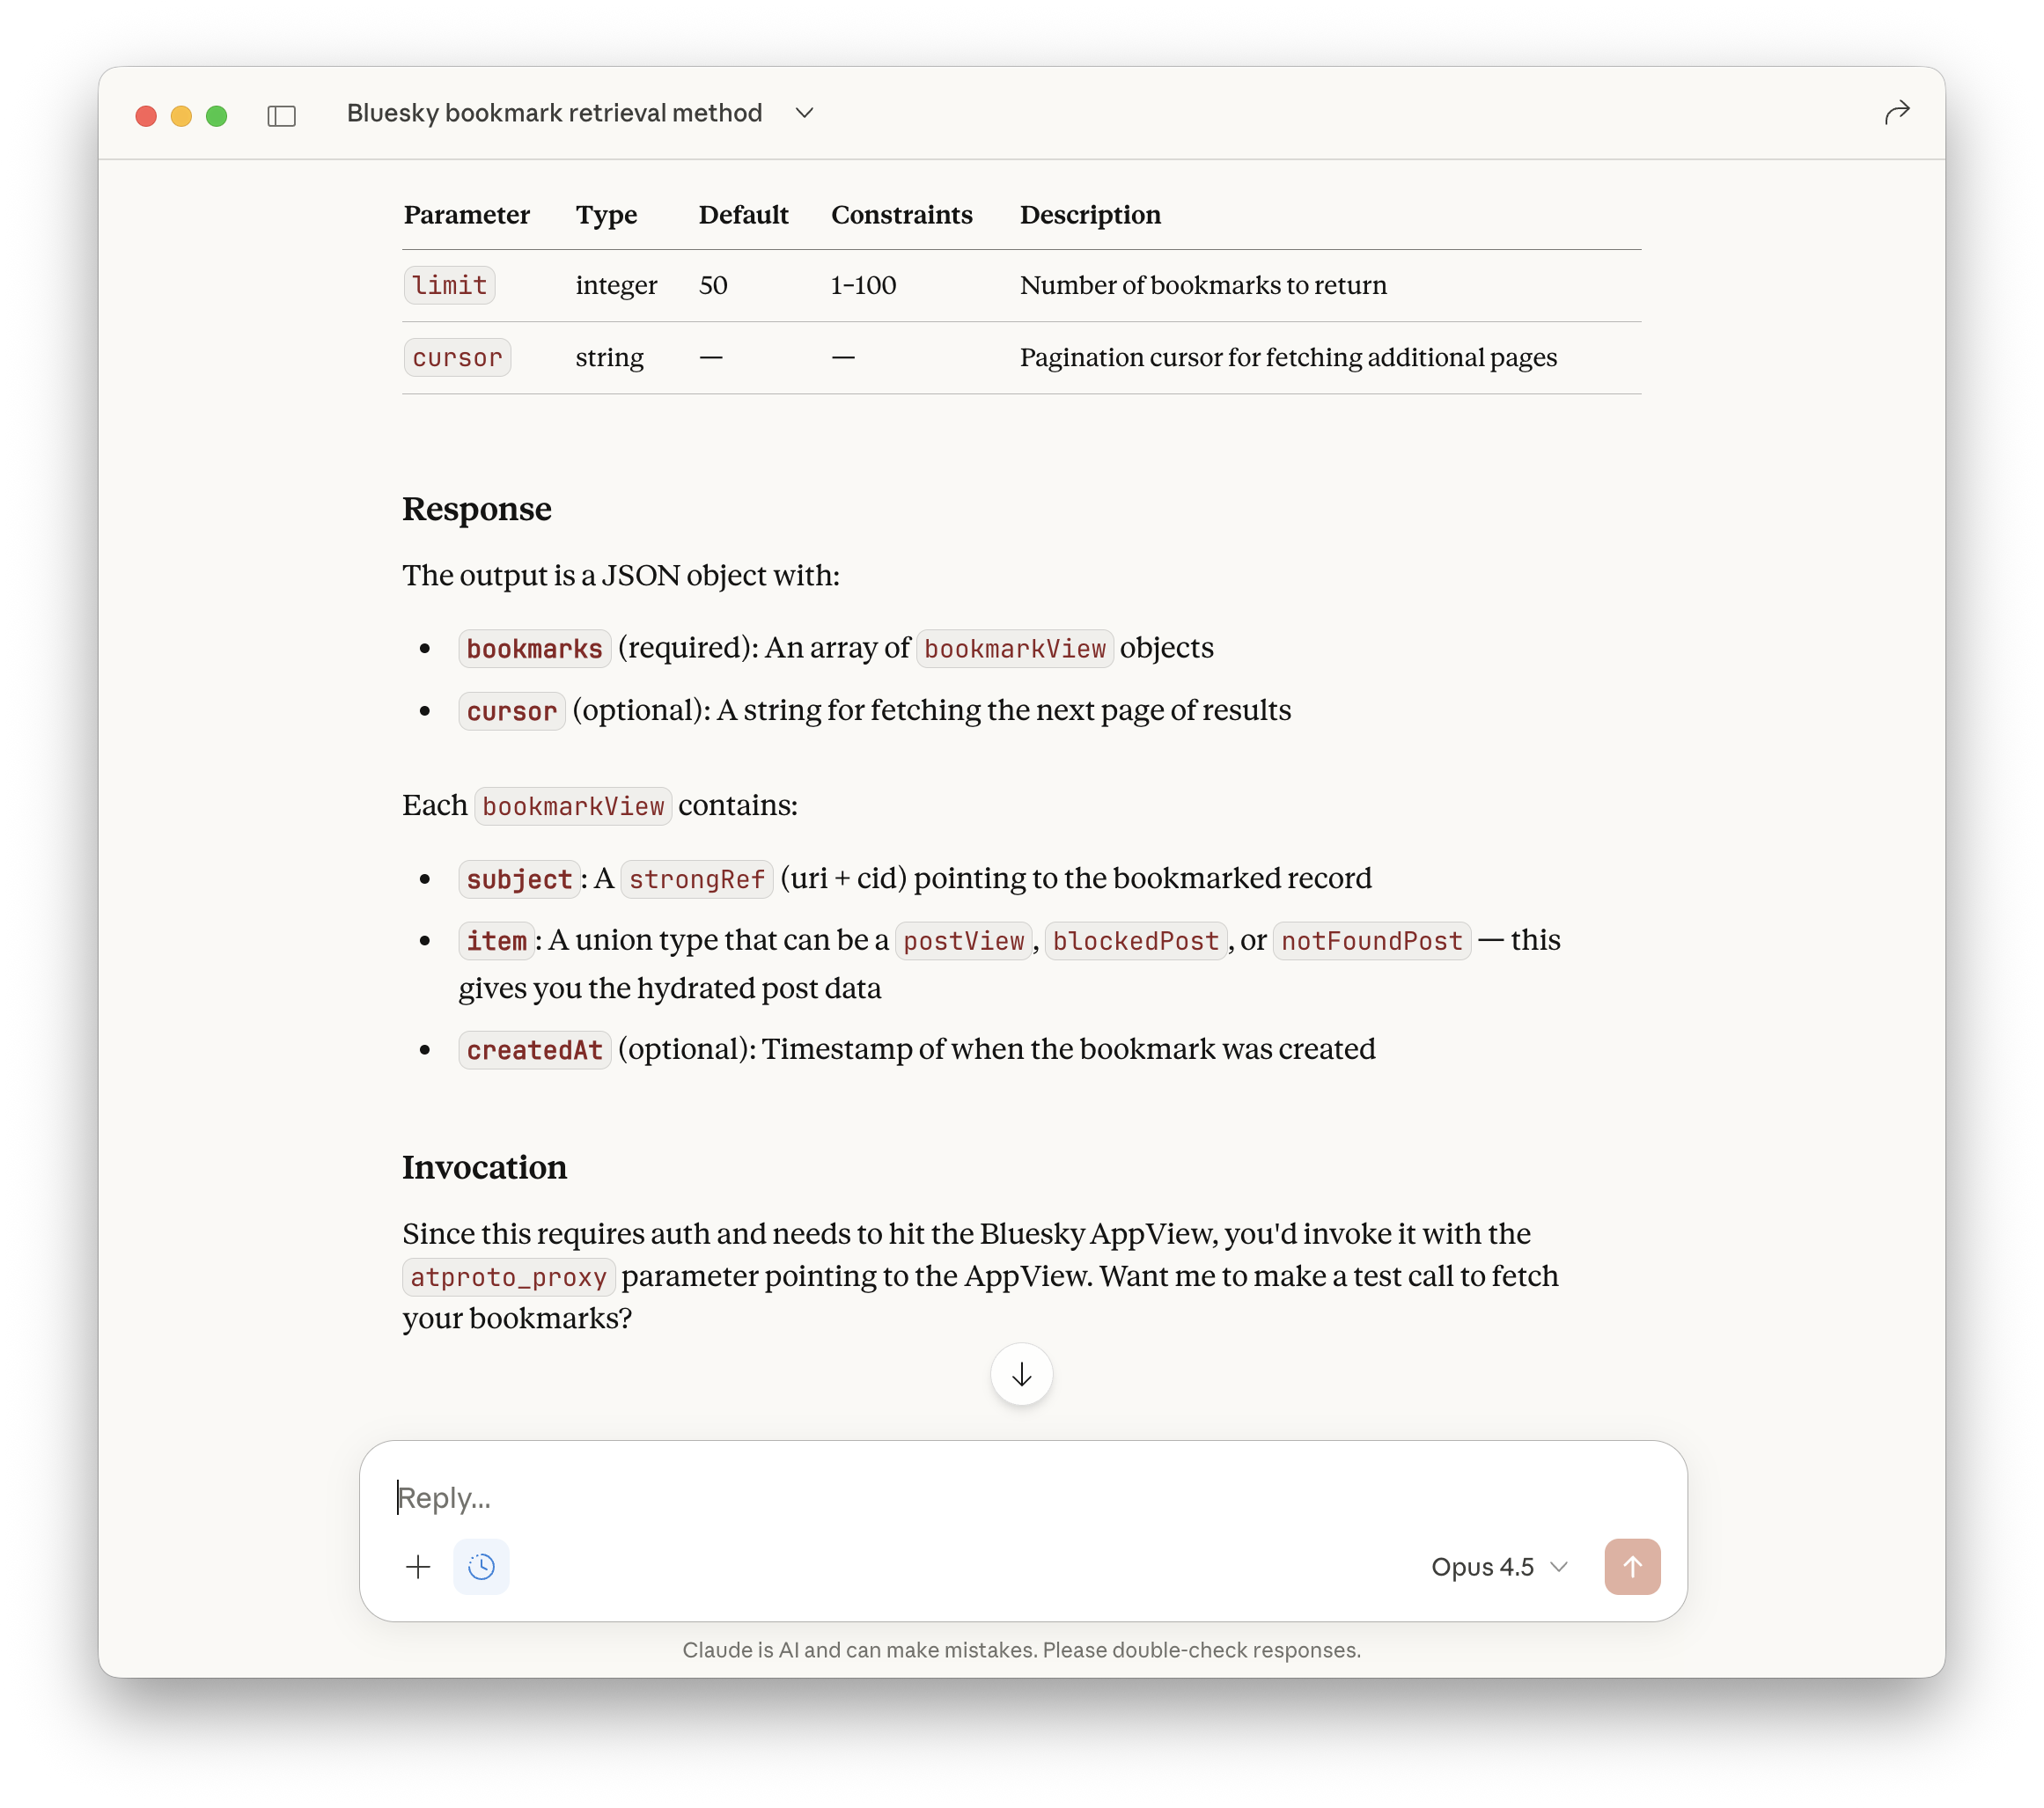
Task: Click the green fullscreen window button
Action: (216, 116)
